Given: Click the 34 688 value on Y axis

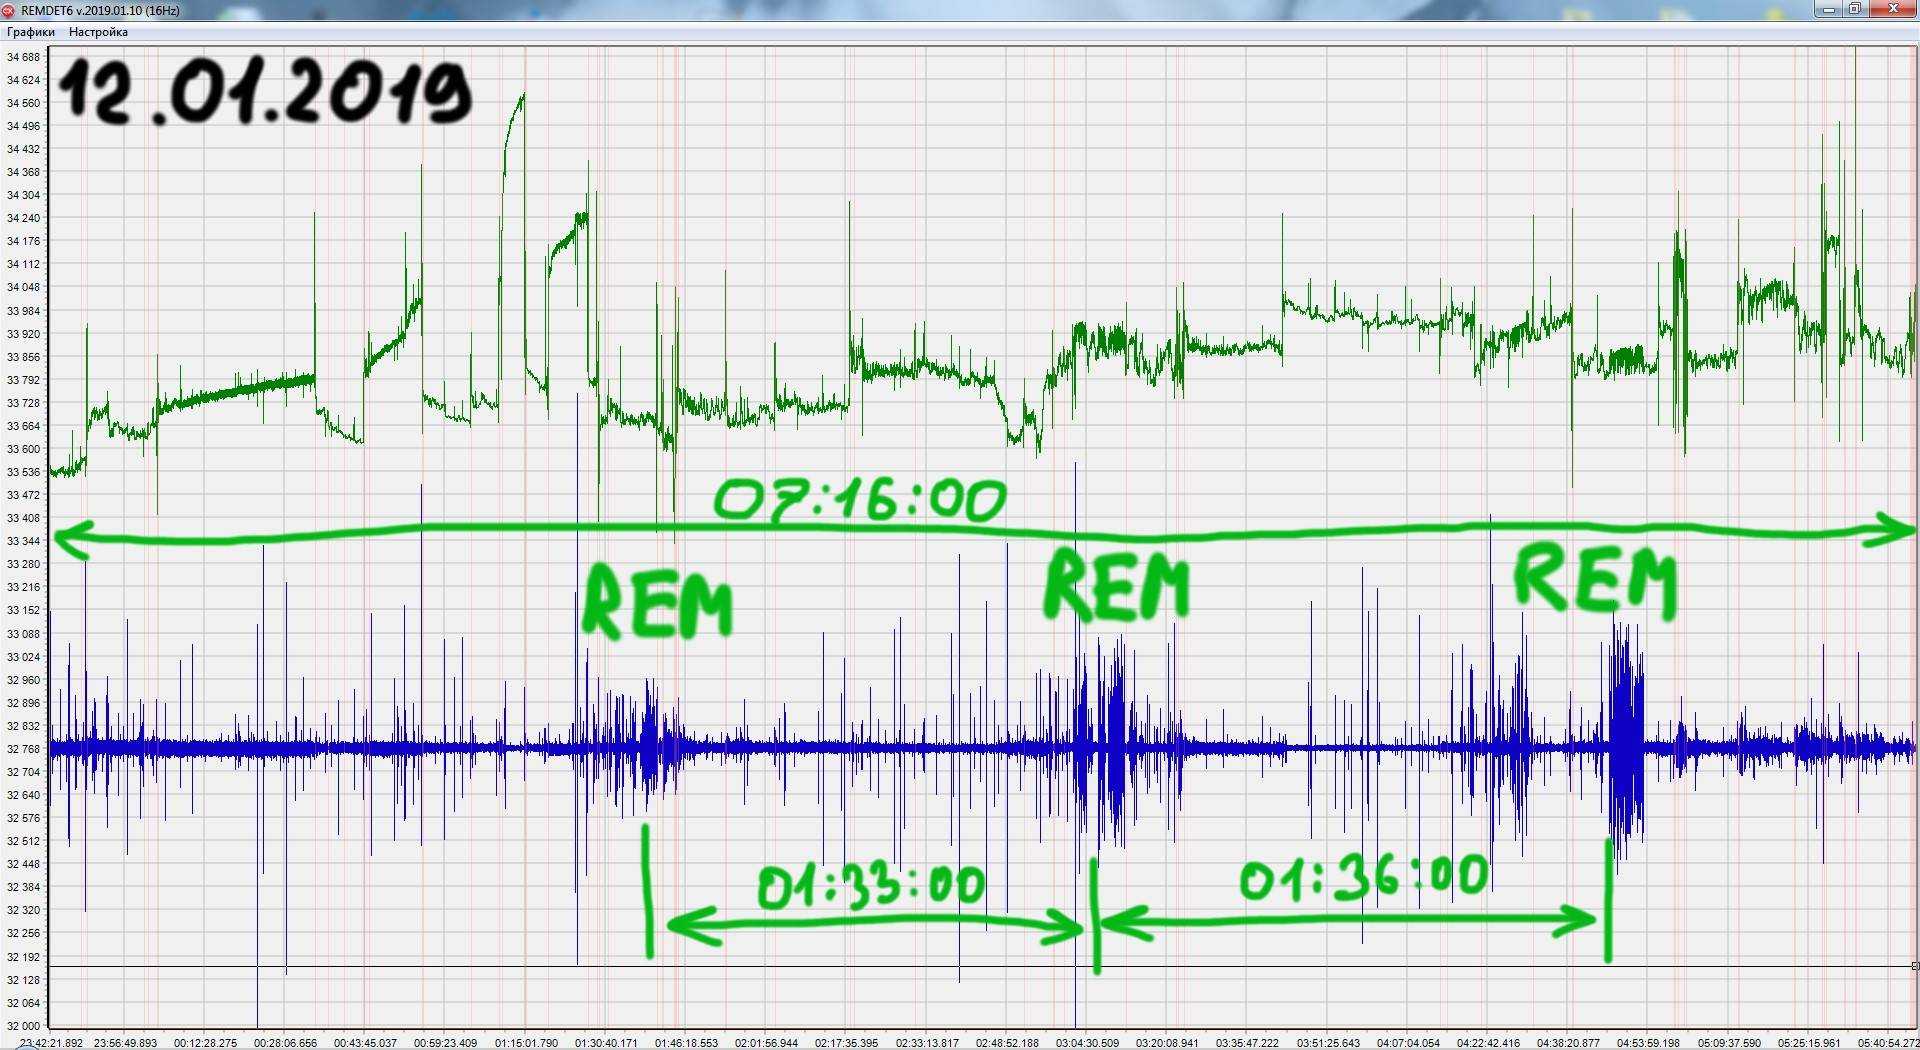Looking at the screenshot, I should click(x=23, y=57).
